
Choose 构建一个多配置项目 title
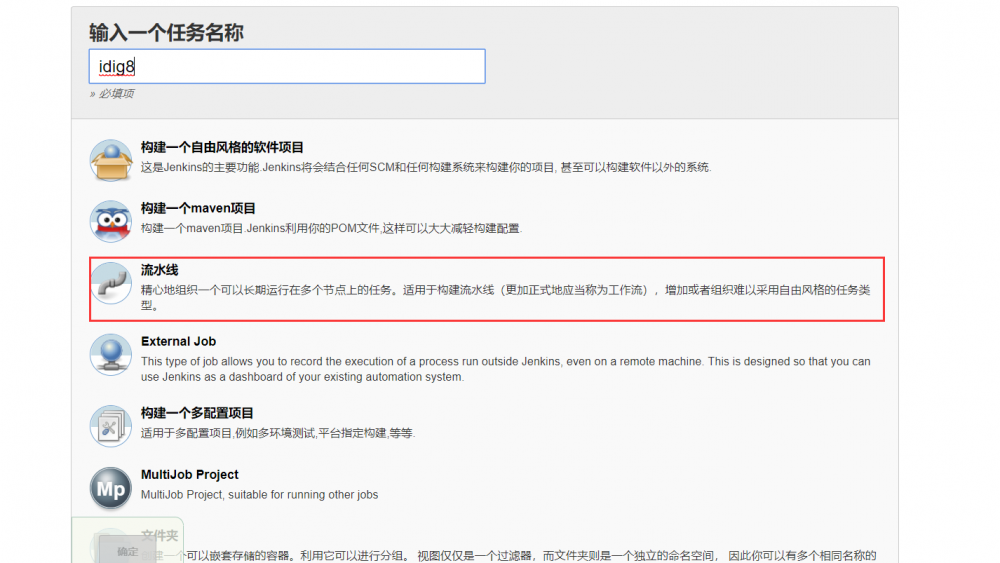click(x=197, y=413)
